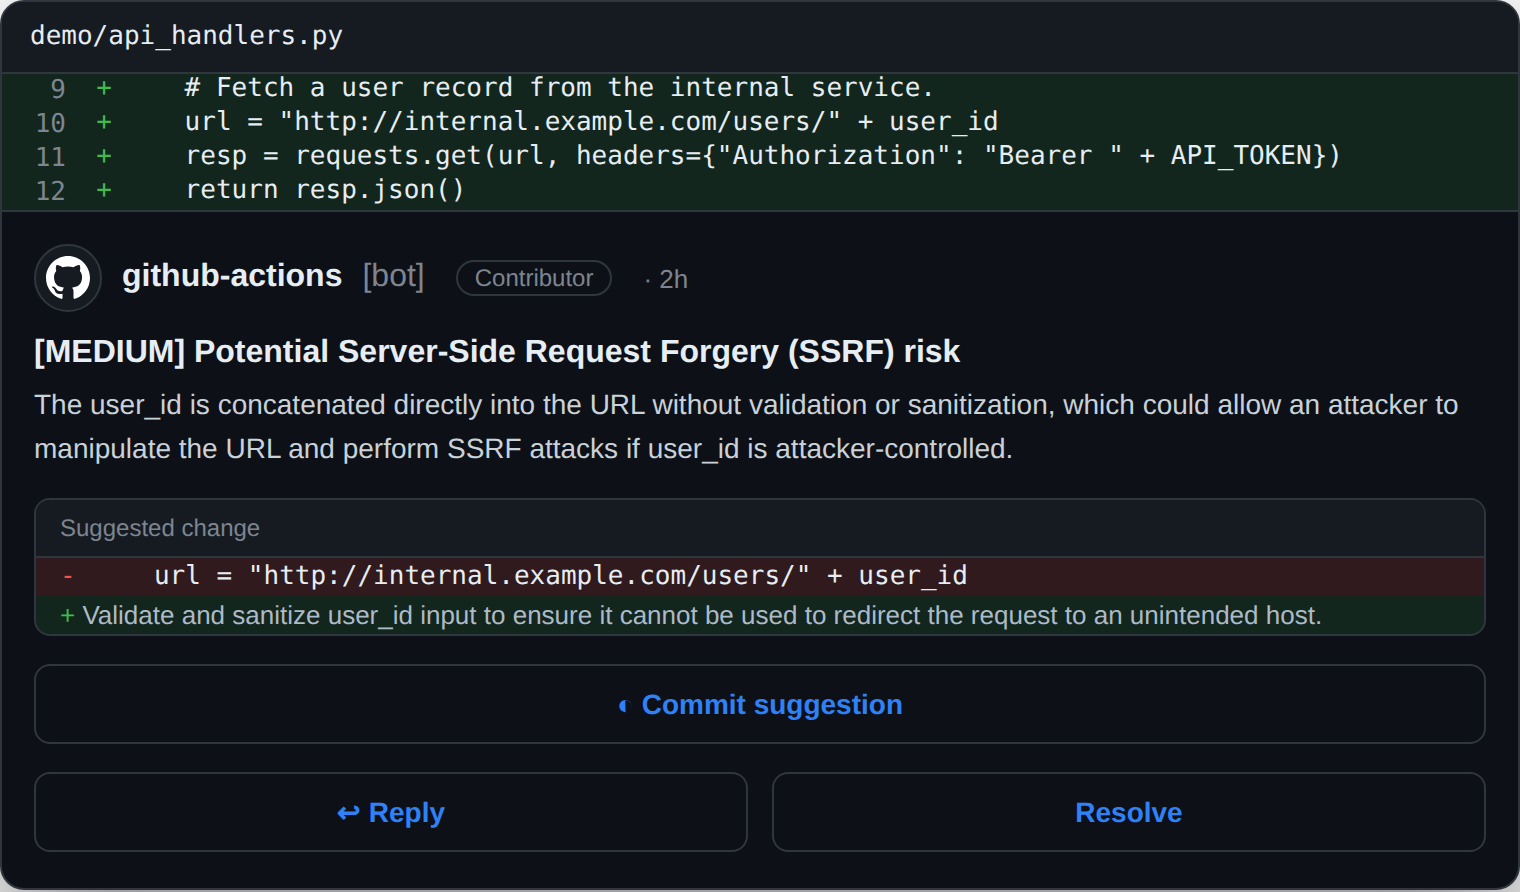The width and height of the screenshot is (1520, 892).
Task: Open the github-actions author profile
Action: tap(232, 275)
